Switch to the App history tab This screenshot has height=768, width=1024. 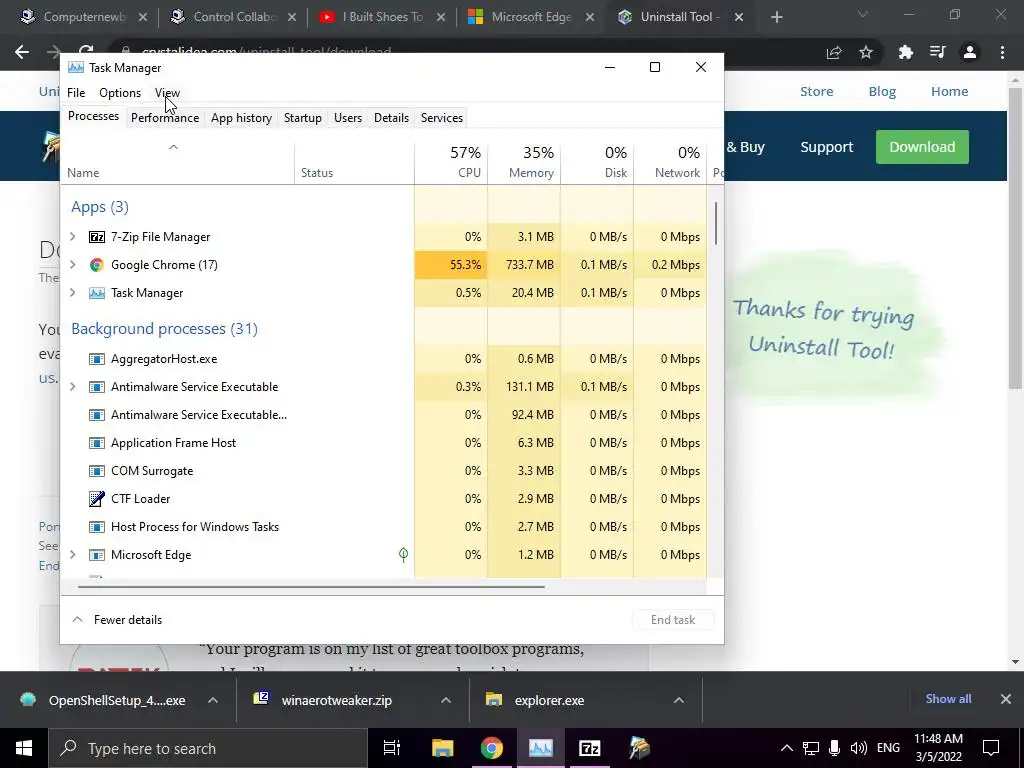tap(241, 118)
